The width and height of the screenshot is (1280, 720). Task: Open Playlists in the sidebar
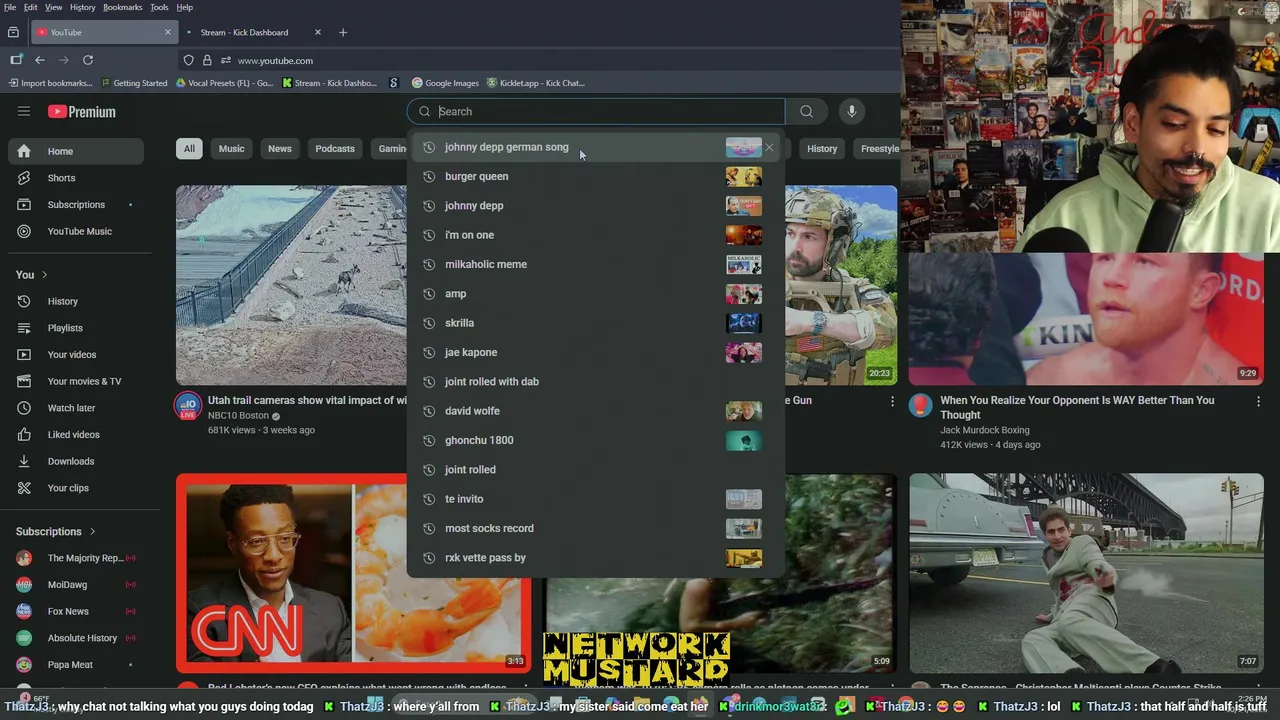click(76, 328)
